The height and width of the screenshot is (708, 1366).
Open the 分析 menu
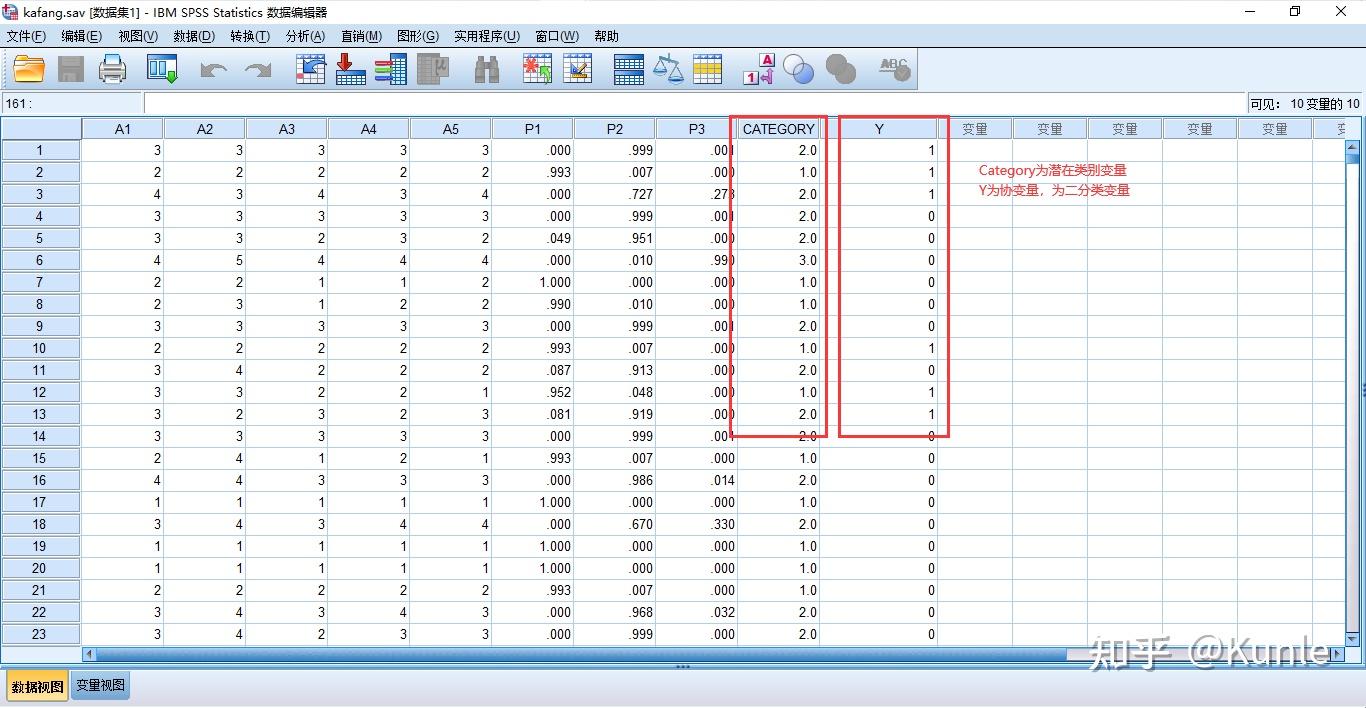(305, 36)
